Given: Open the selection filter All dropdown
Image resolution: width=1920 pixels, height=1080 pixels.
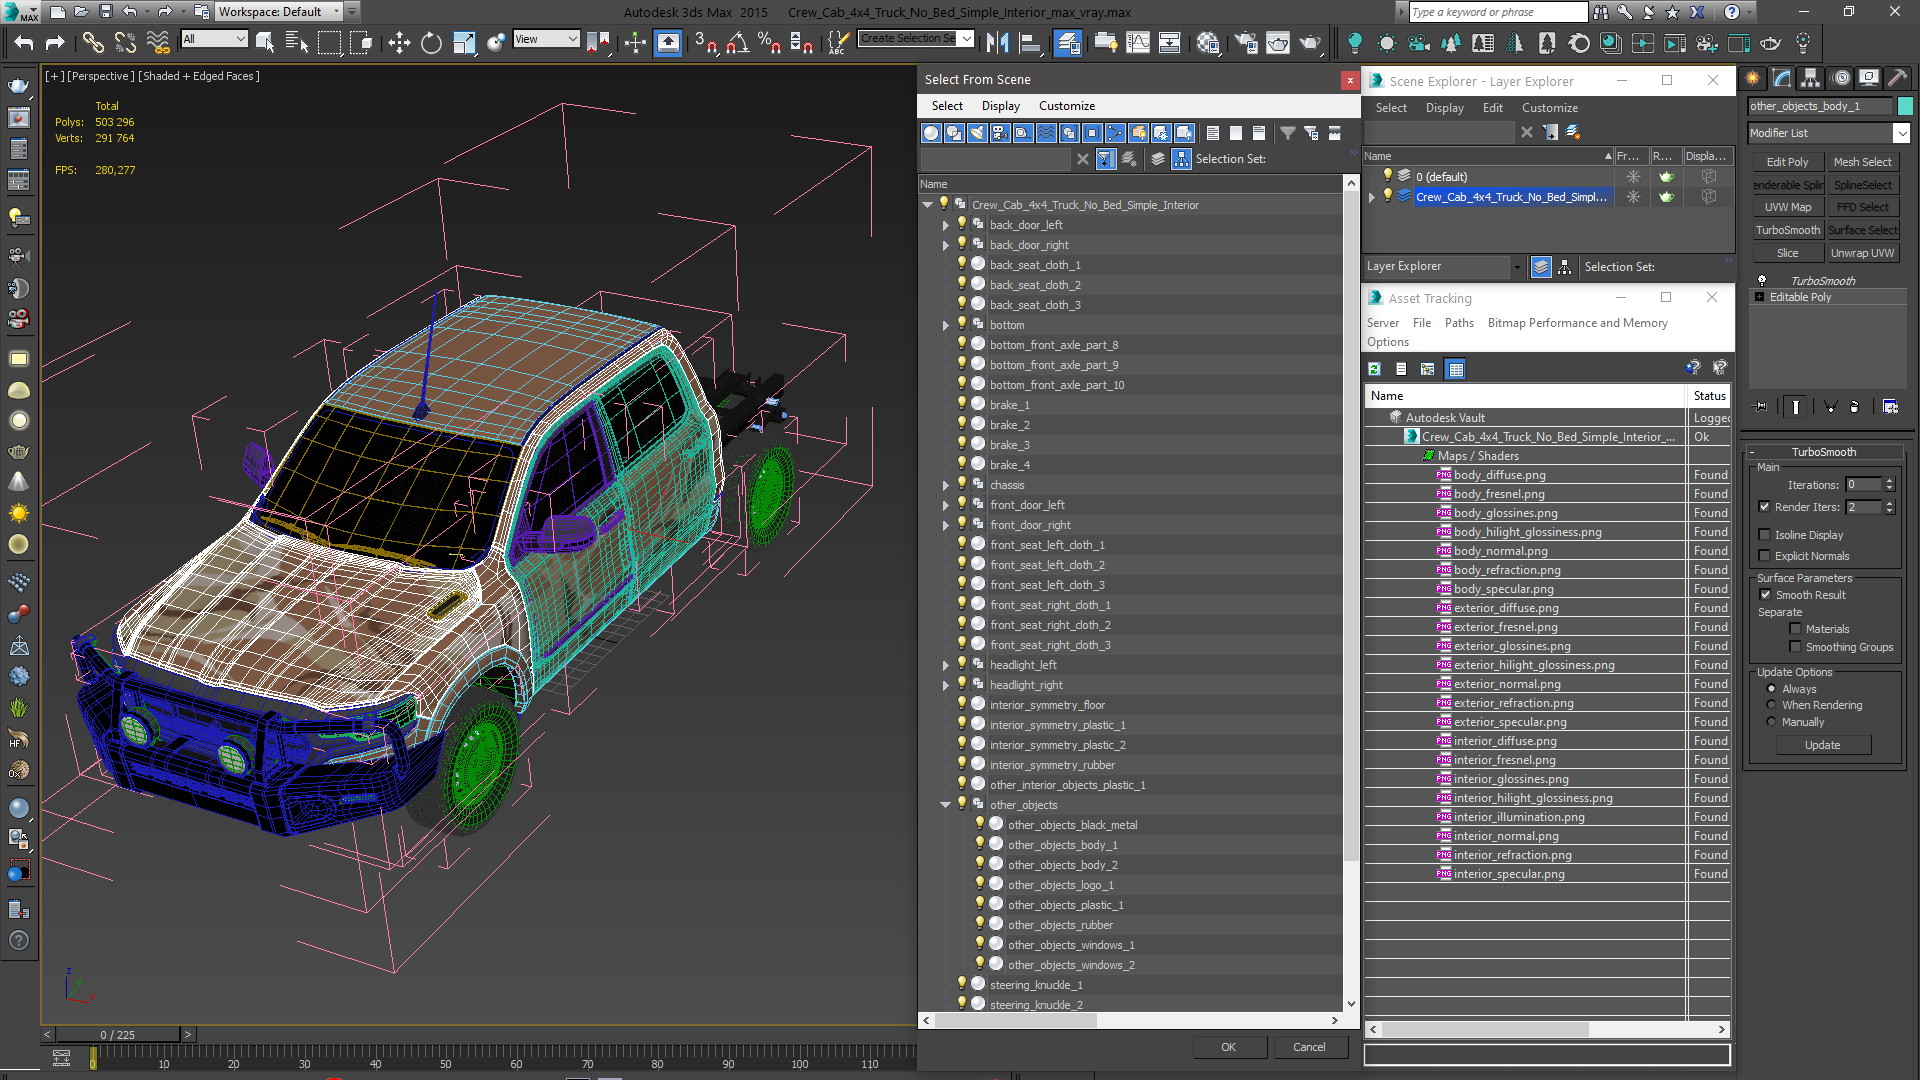Looking at the screenshot, I should (x=214, y=39).
